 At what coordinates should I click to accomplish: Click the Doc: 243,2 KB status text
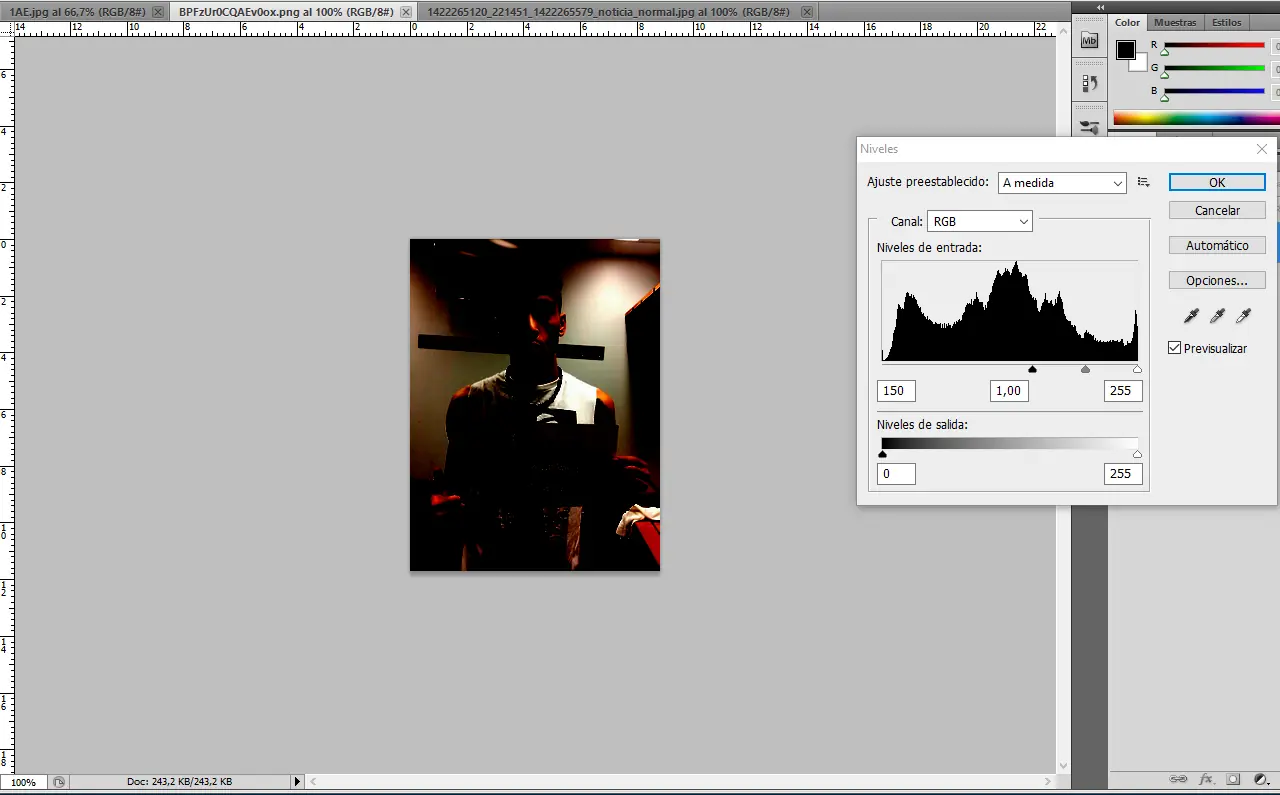(x=180, y=782)
